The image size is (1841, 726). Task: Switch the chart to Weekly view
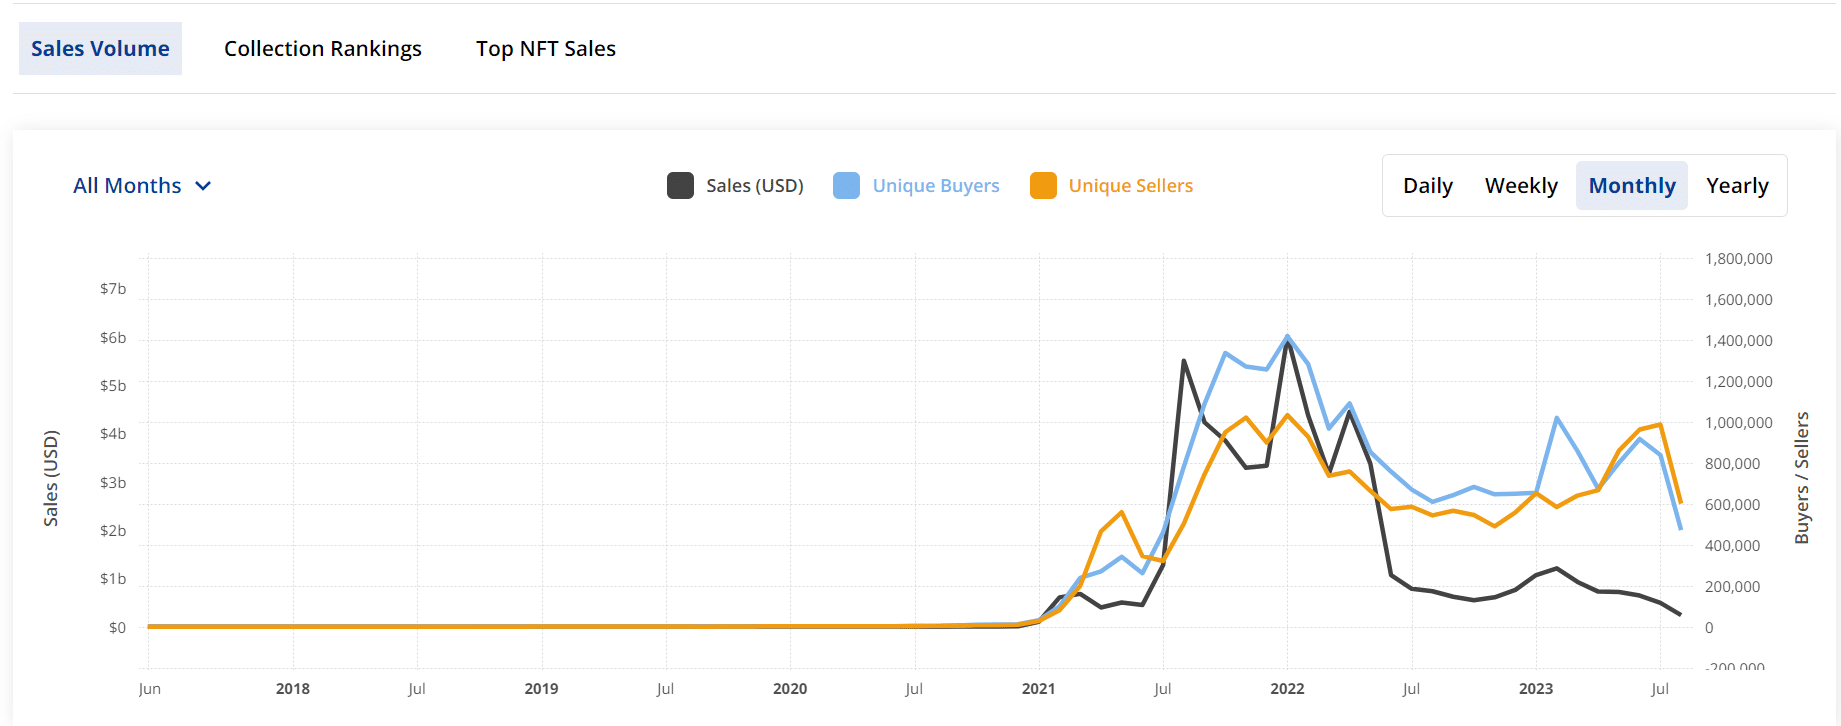tap(1520, 186)
